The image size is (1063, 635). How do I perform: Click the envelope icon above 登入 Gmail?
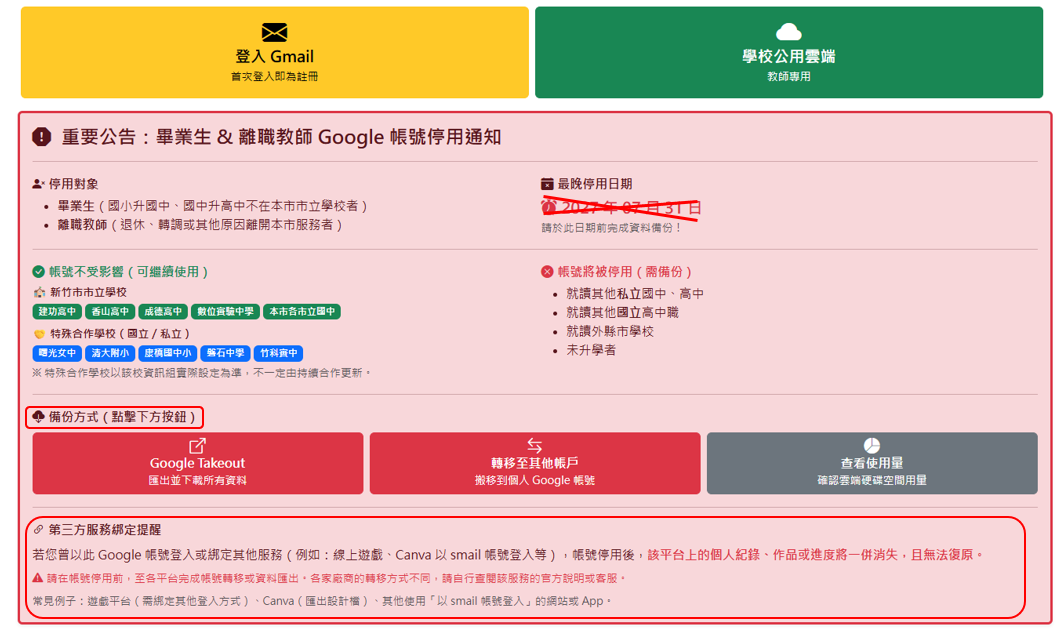[274, 32]
